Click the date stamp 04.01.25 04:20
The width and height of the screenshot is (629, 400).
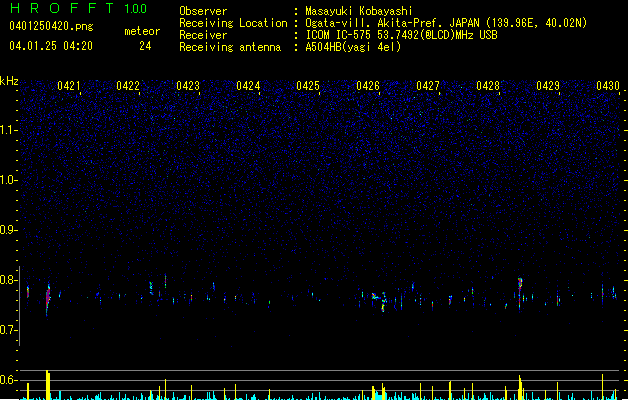click(x=51, y=46)
